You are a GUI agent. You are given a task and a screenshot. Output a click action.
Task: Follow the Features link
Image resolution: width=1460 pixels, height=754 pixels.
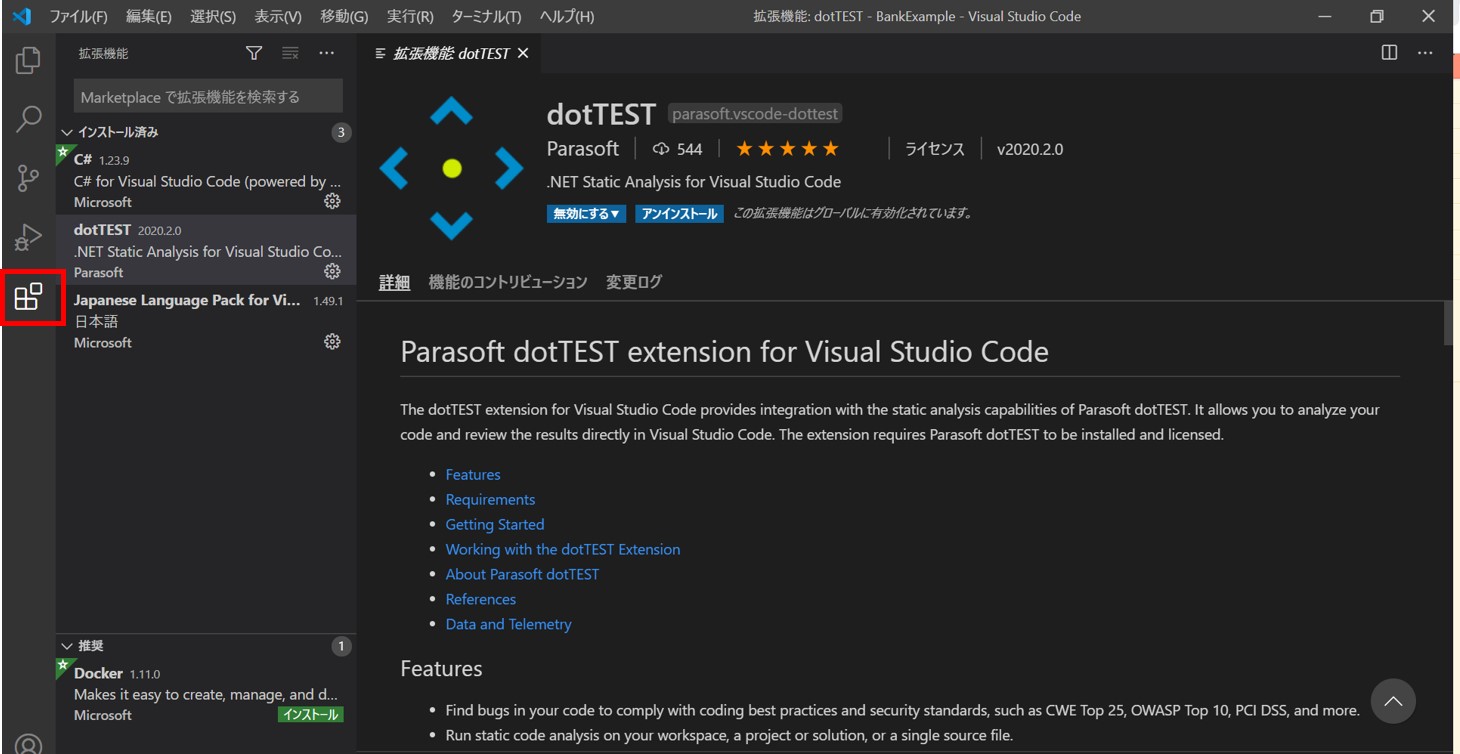[x=473, y=474]
